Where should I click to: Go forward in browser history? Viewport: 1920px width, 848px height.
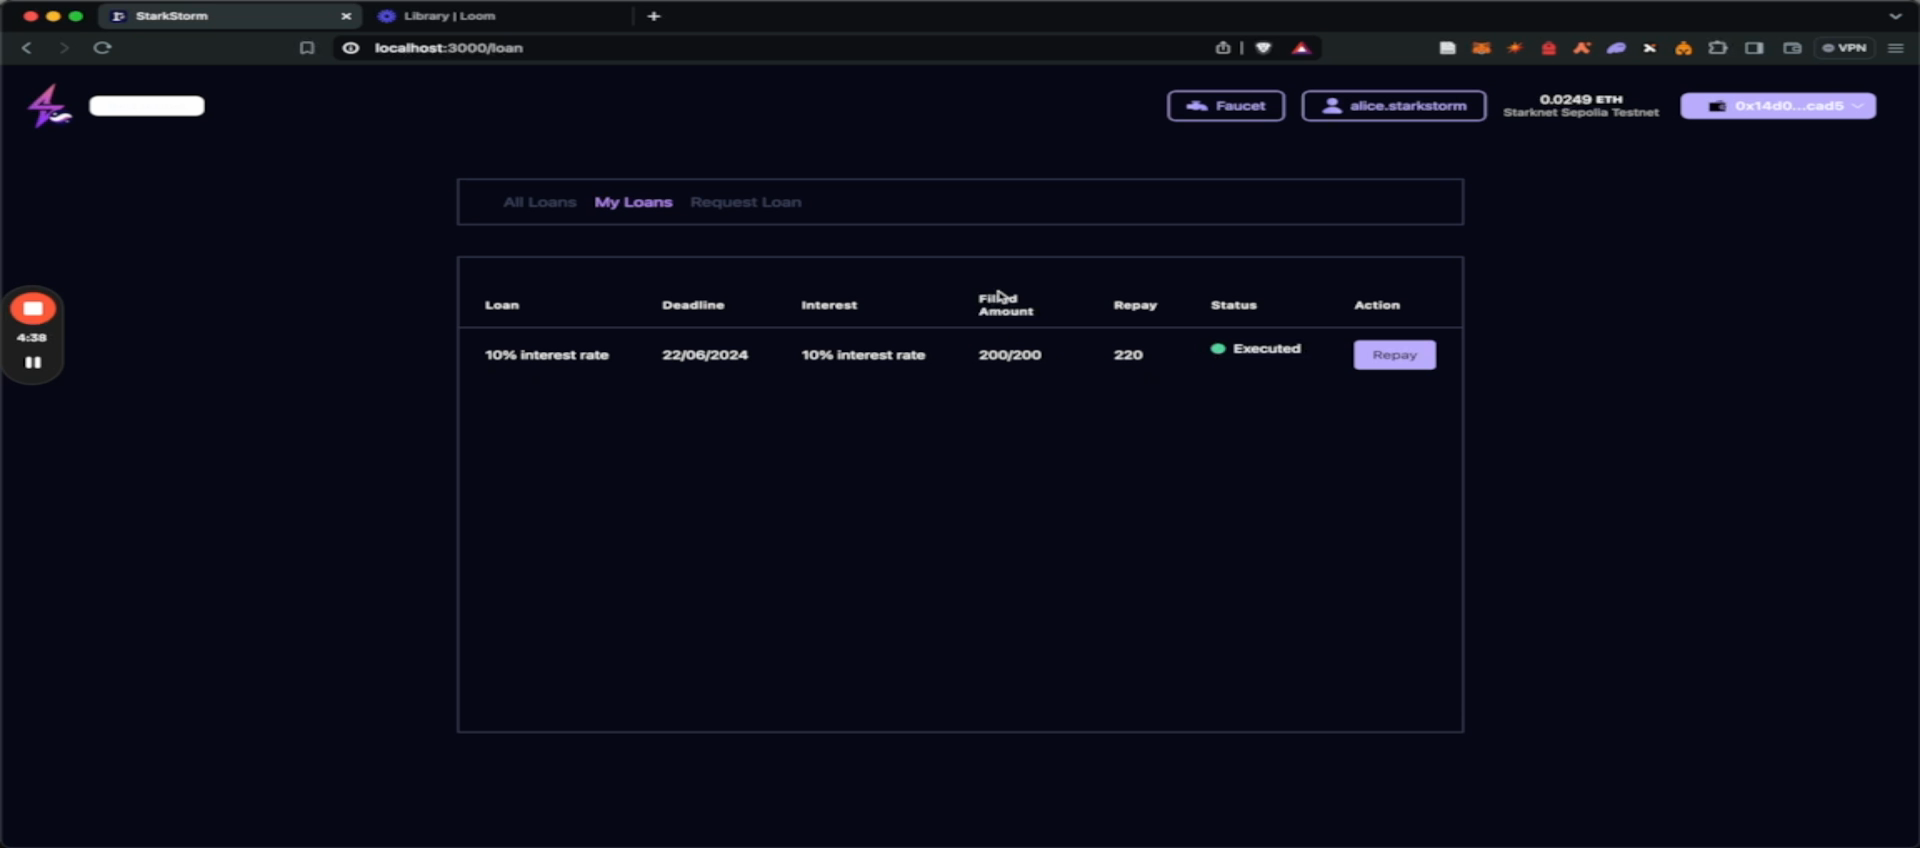coord(64,48)
